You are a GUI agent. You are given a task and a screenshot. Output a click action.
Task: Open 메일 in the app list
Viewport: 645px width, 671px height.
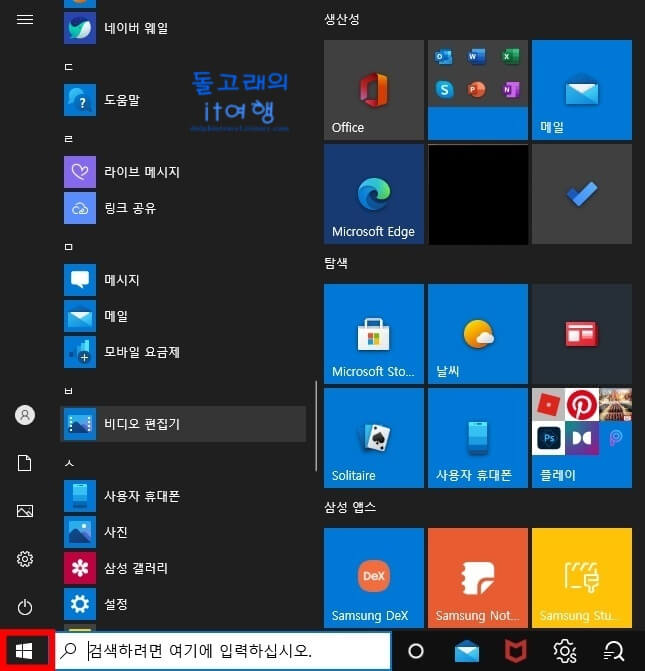184,316
